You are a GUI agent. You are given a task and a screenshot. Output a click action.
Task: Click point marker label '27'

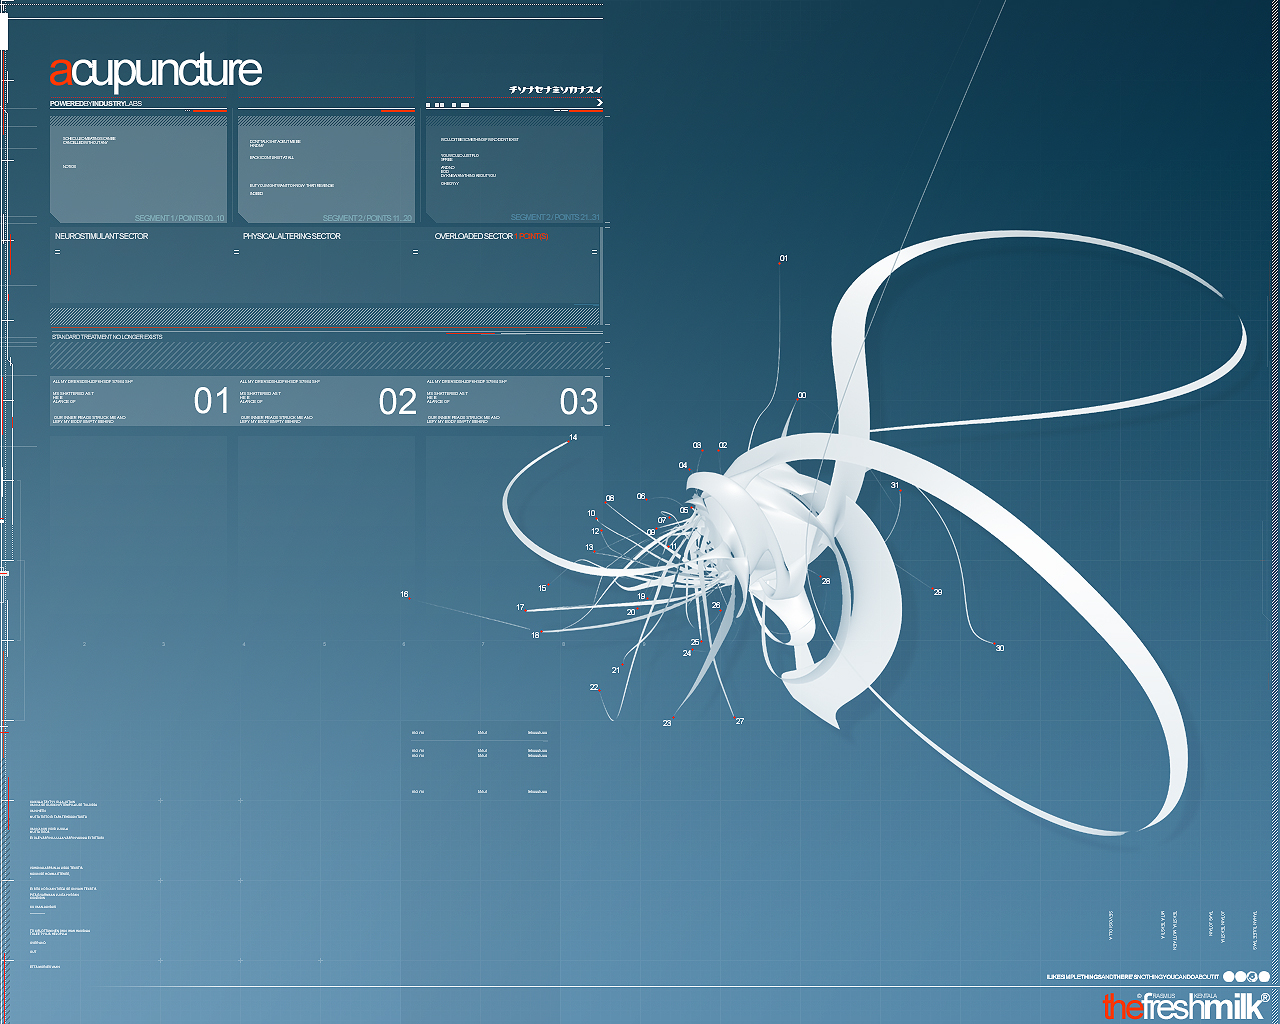coord(740,722)
